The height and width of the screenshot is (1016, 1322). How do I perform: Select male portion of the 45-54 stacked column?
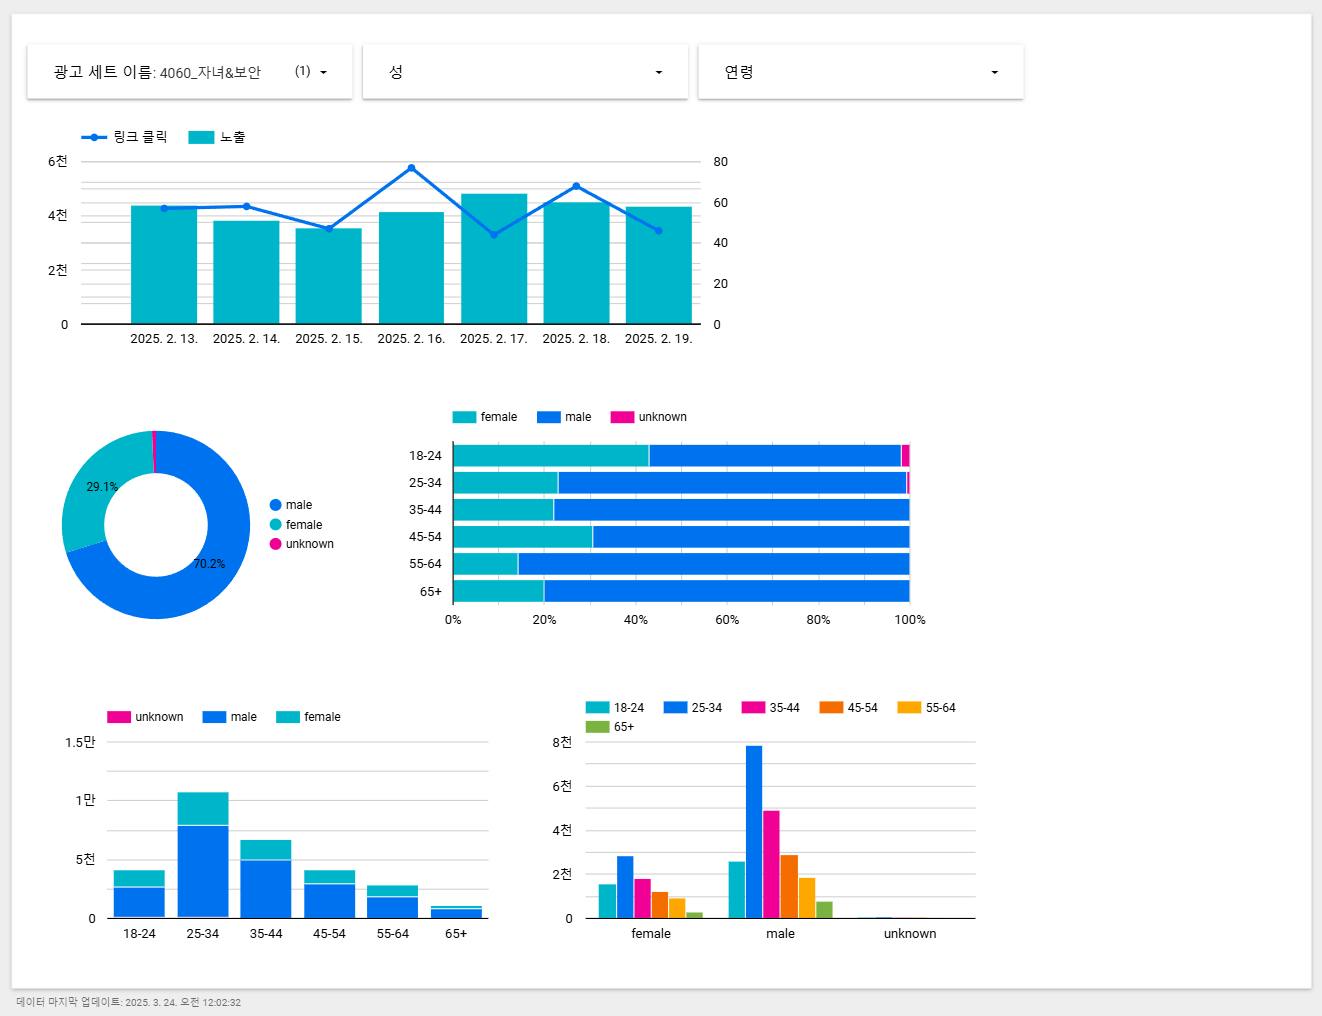point(330,901)
